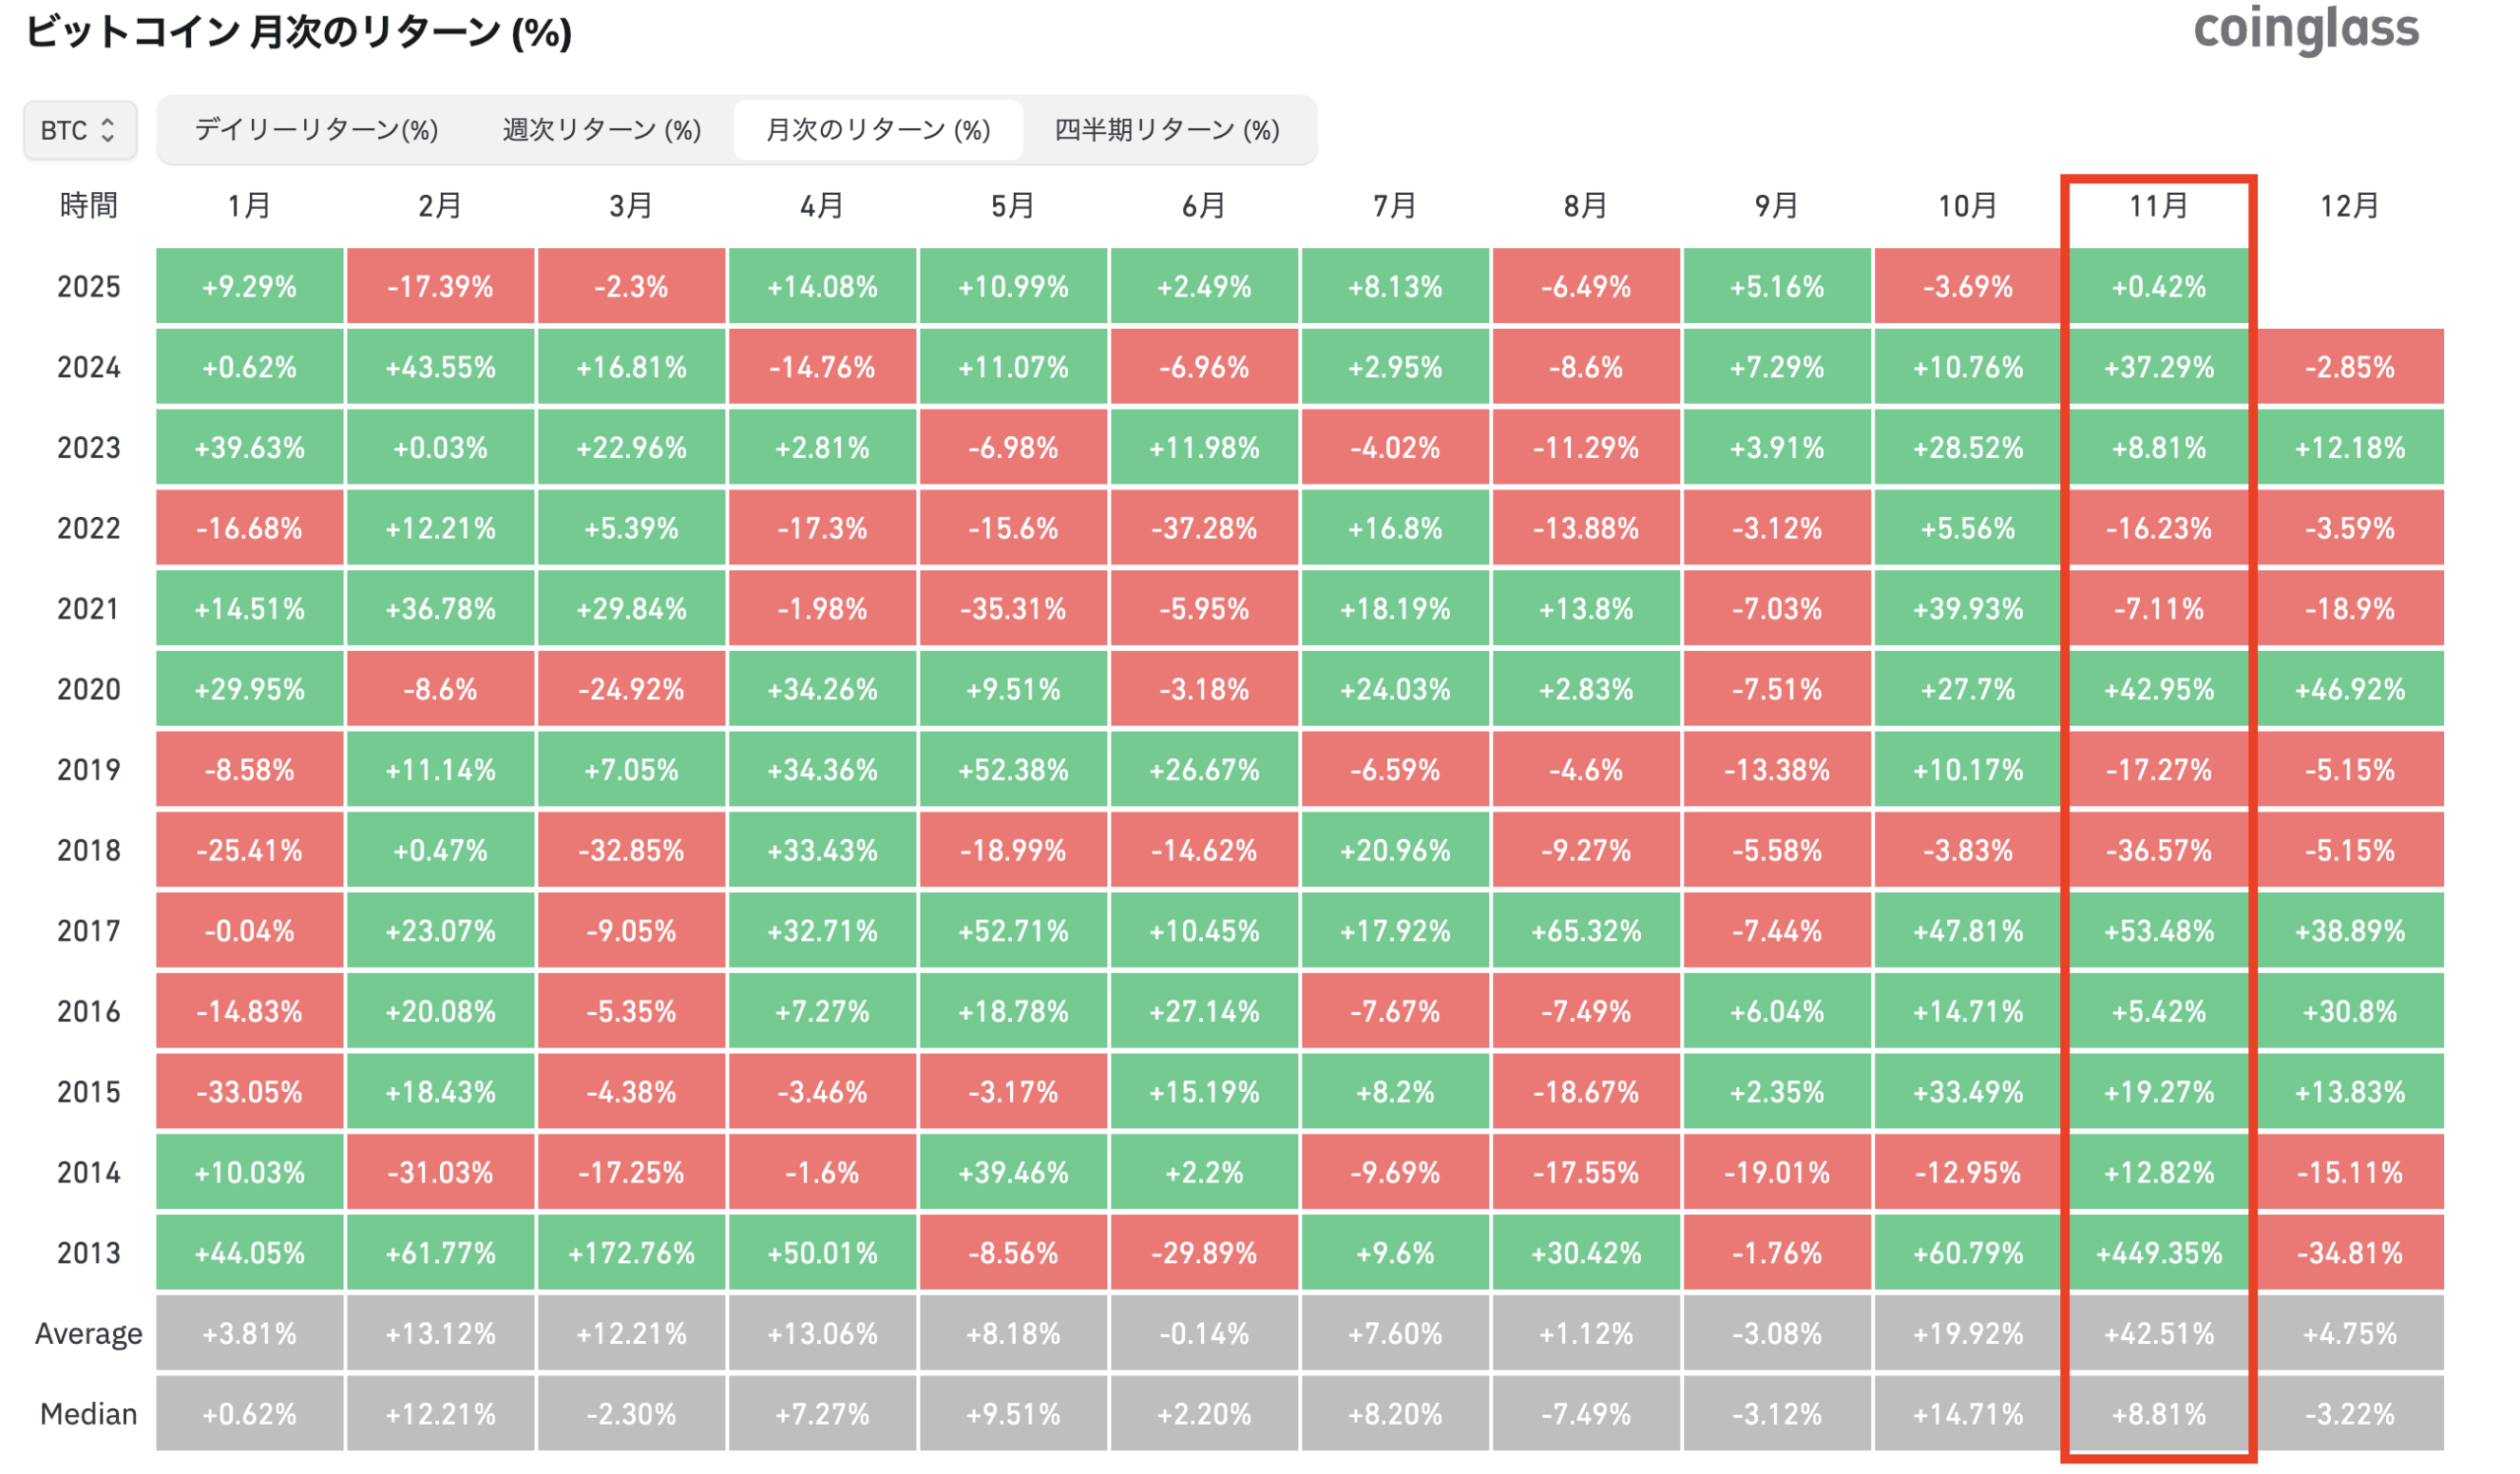2520x1474 pixels.
Task: Click the 11月 column header
Action: pyautogui.click(x=2157, y=206)
